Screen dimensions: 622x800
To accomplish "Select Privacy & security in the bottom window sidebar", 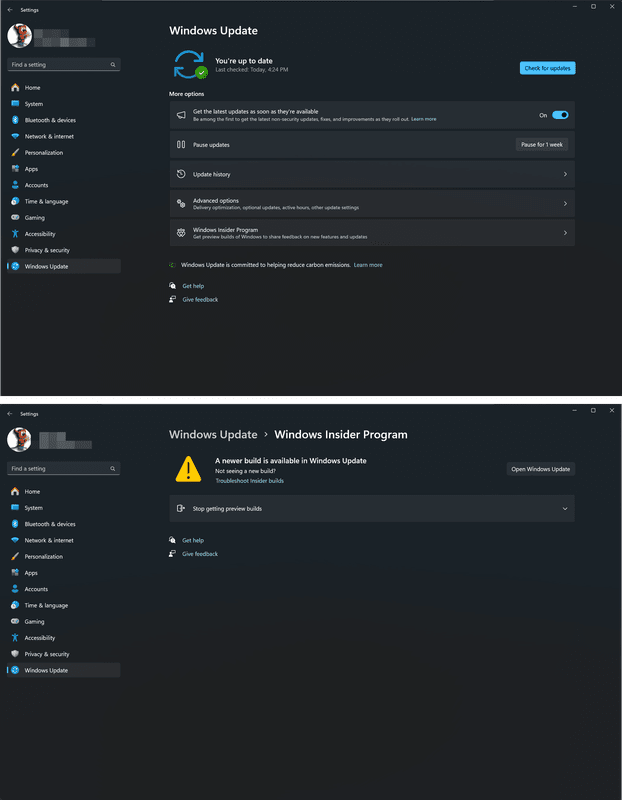I will pos(64,654).
